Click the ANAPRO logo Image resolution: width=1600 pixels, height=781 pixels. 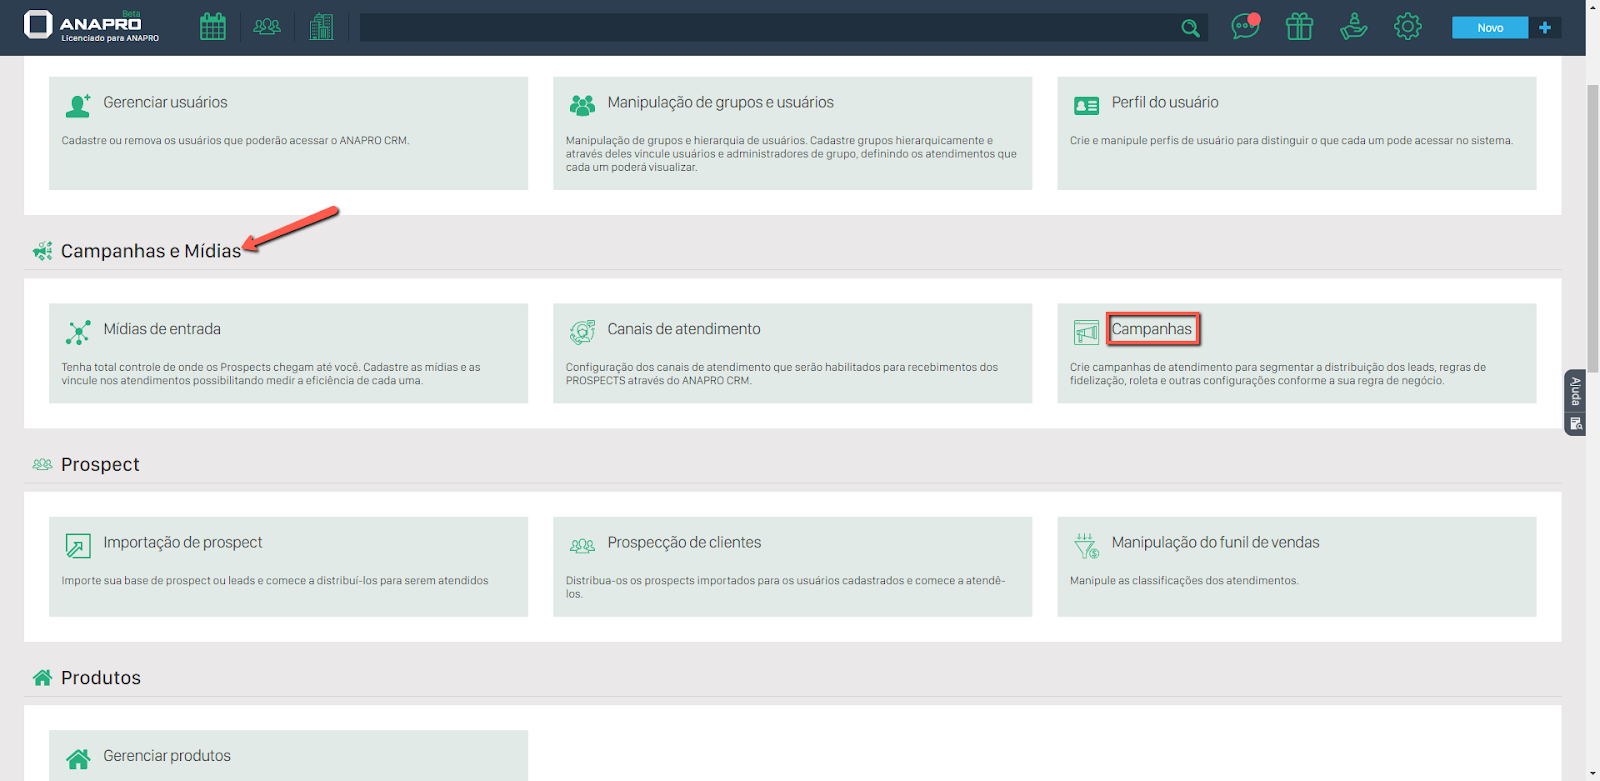[x=91, y=26]
